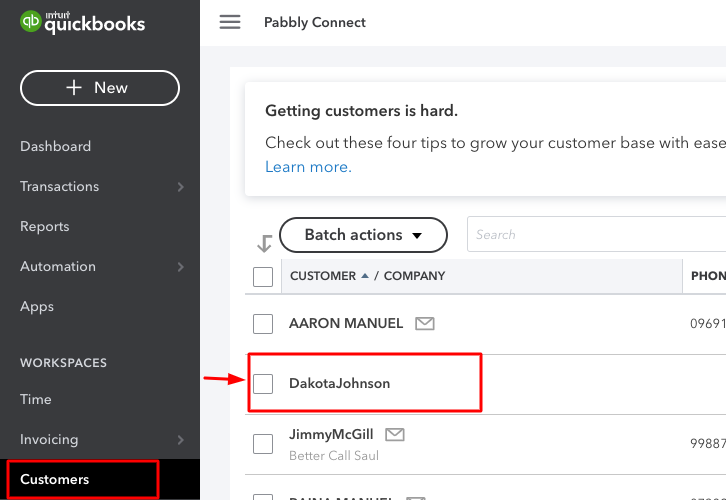Open the AARON MANUEL customer

(346, 323)
